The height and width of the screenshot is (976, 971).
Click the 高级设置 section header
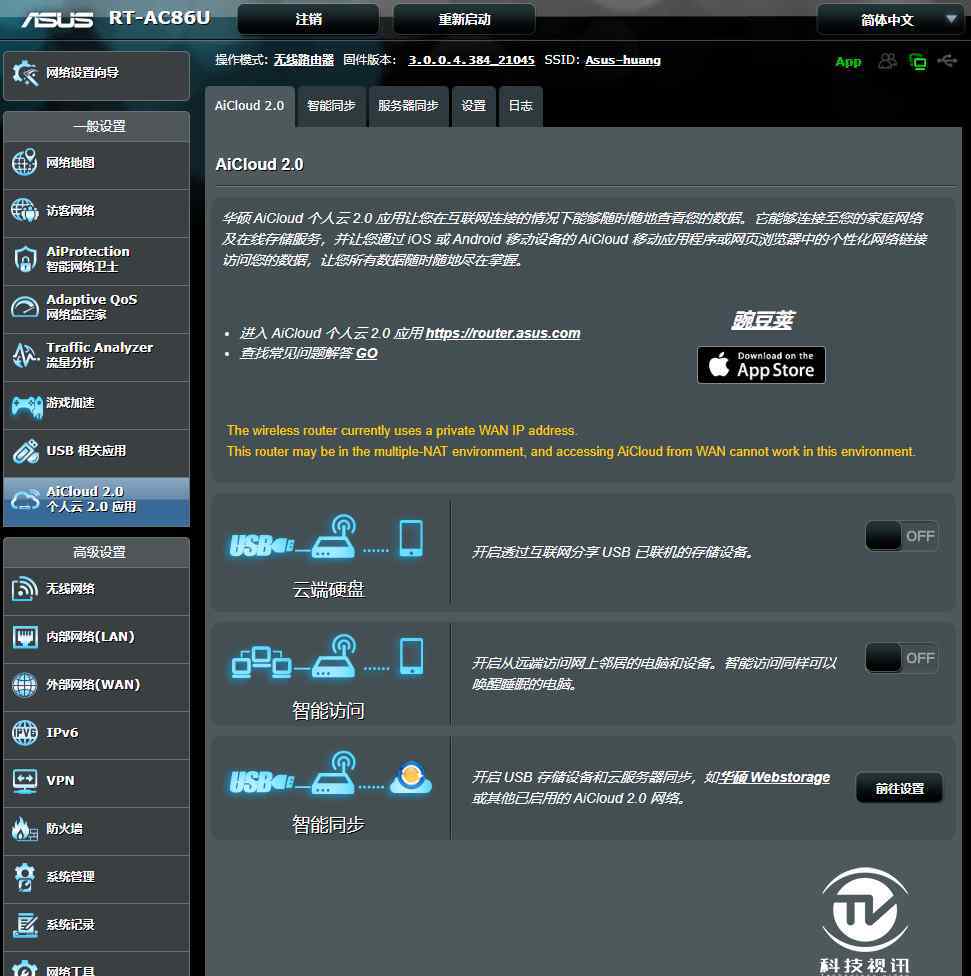pyautogui.click(x=96, y=552)
